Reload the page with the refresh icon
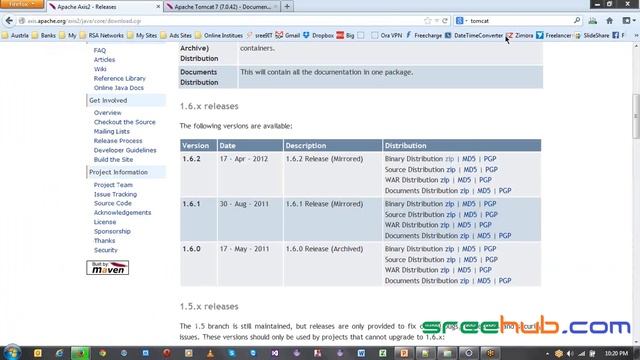The image size is (640, 360). tap(445, 20)
